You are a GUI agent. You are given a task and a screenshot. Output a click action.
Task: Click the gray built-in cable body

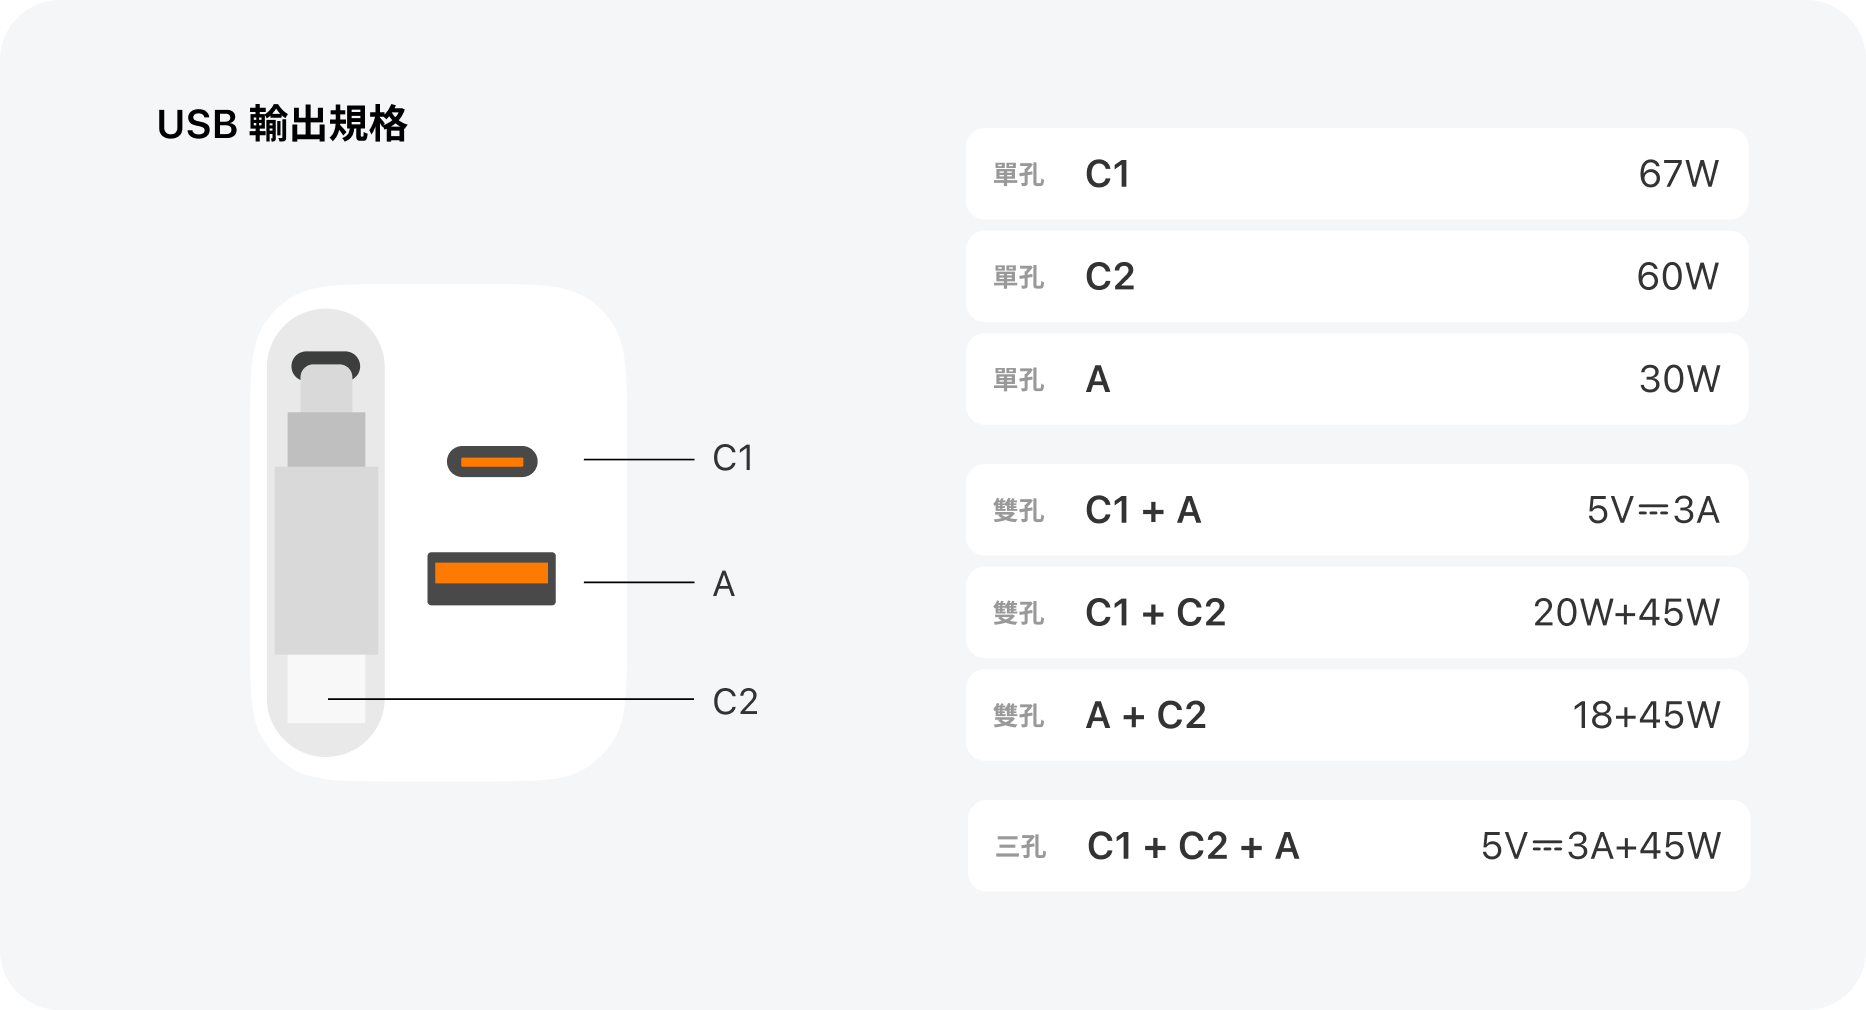[326, 560]
